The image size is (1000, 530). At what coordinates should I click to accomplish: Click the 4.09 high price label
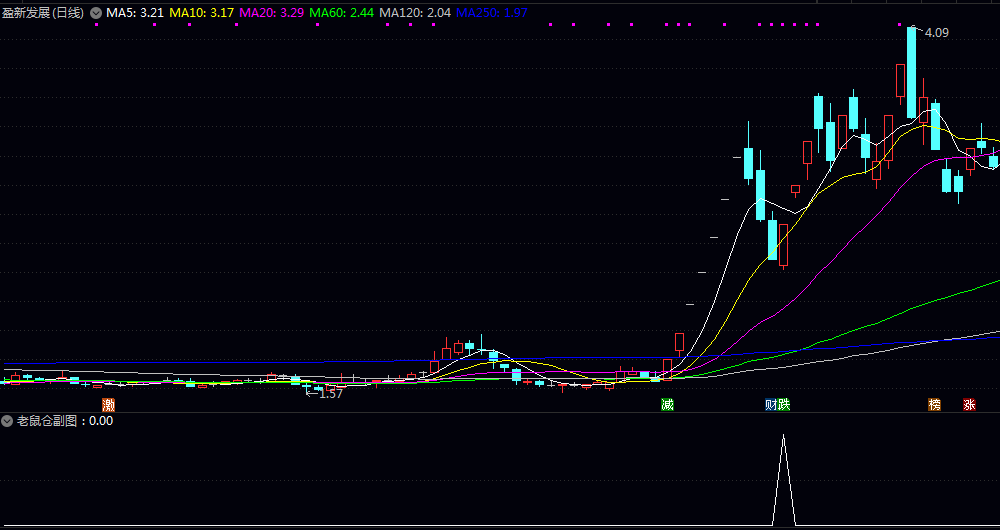[x=936, y=33]
